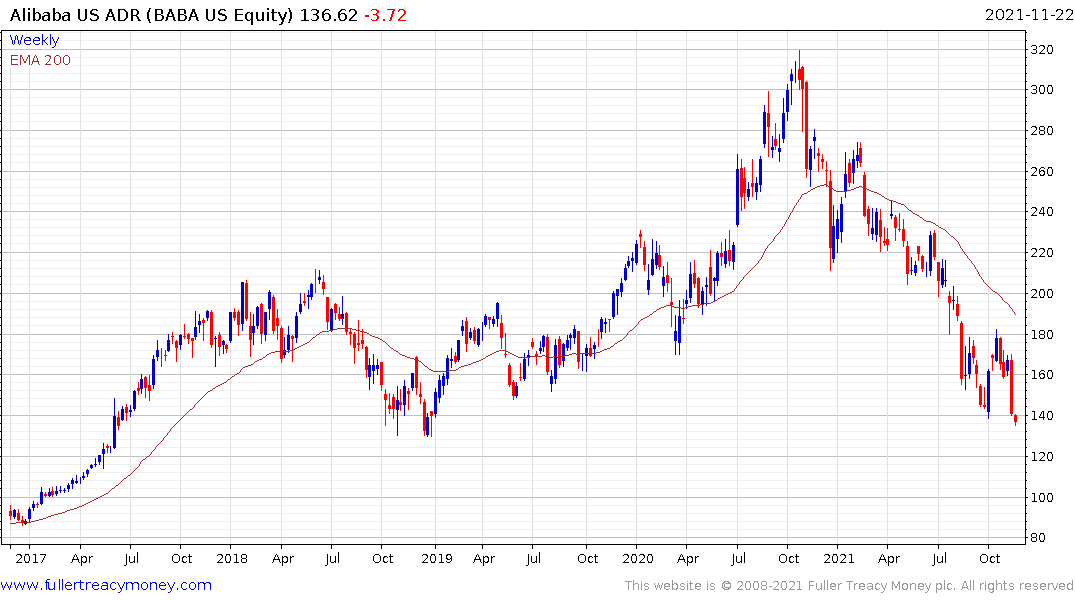The width and height of the screenshot is (1075, 600).
Task: Click the 100 price axis label
Action: (1042, 497)
